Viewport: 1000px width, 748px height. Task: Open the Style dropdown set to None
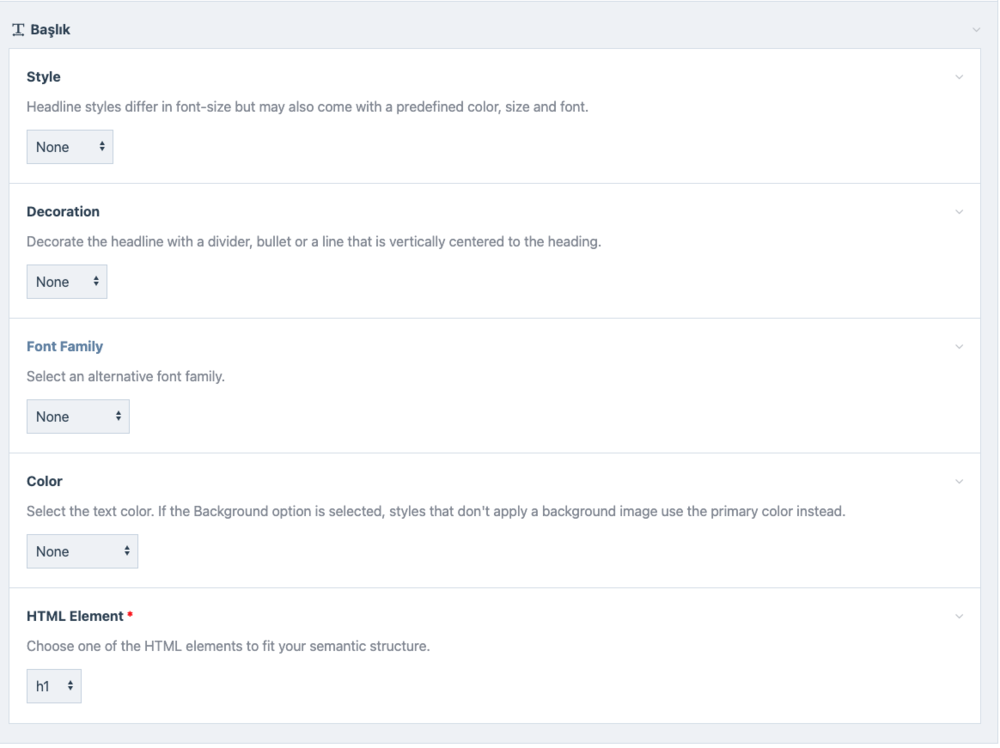tap(70, 147)
